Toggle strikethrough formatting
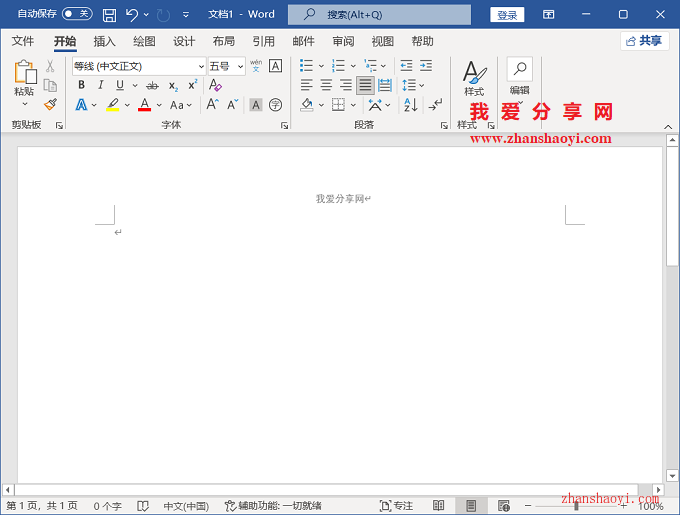This screenshot has height=515, width=680. [x=152, y=85]
